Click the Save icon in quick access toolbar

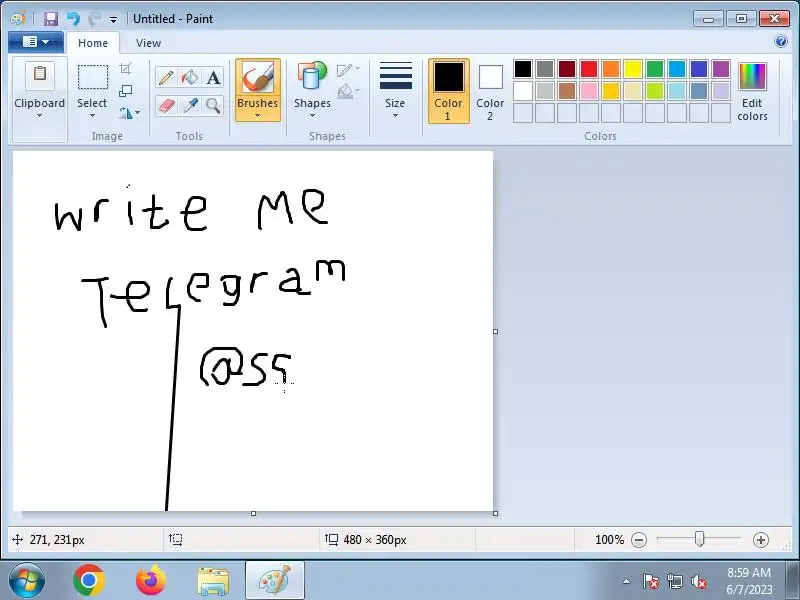coord(51,19)
